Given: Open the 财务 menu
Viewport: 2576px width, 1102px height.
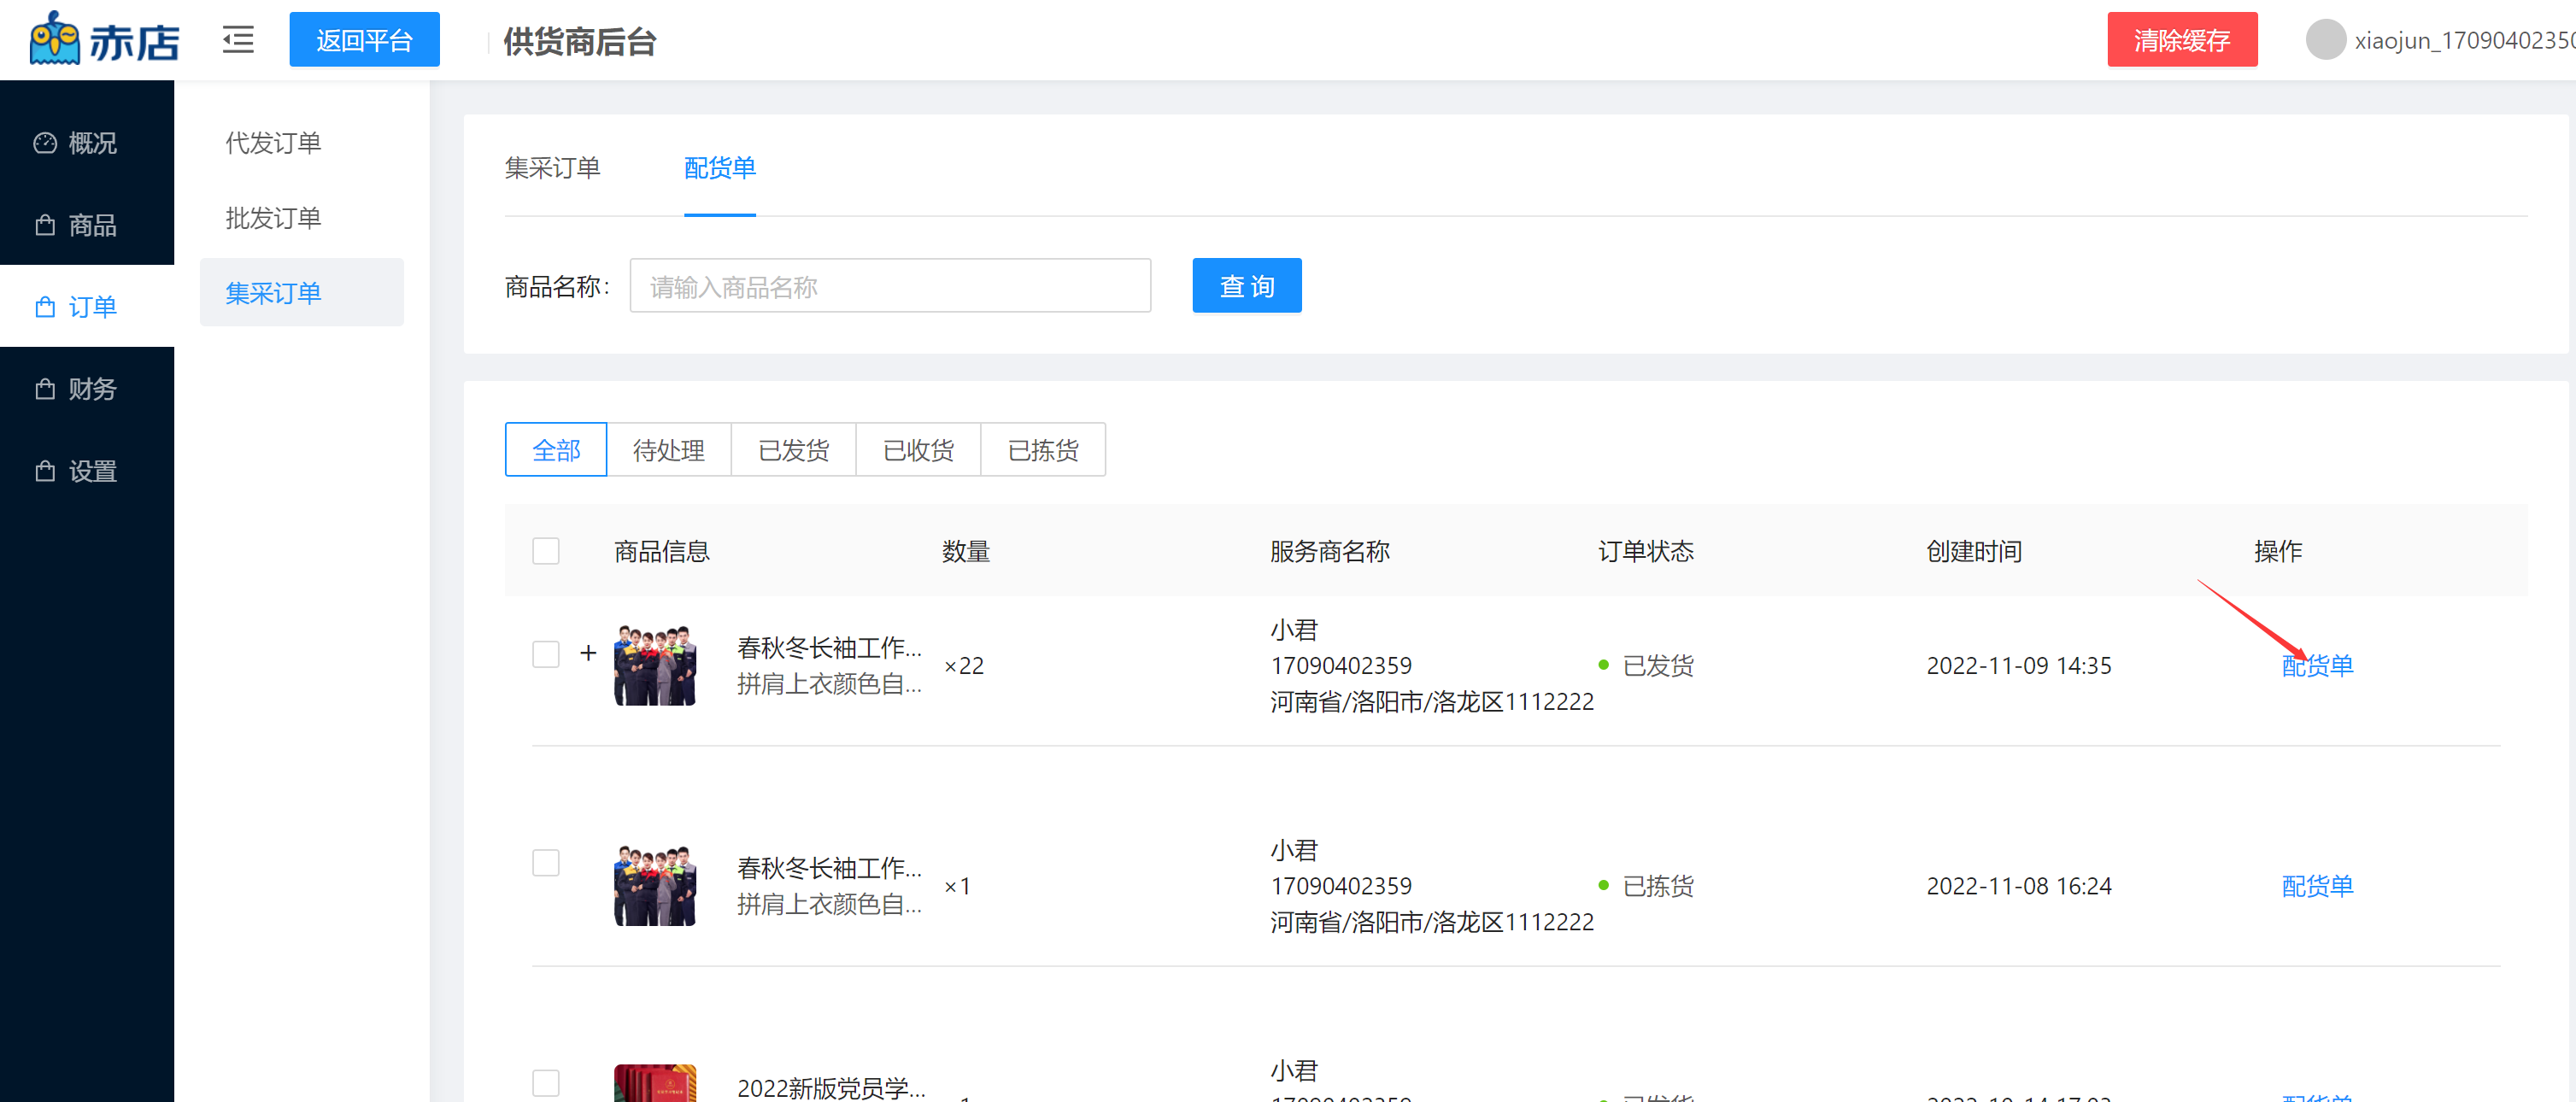Looking at the screenshot, I should click(x=87, y=389).
